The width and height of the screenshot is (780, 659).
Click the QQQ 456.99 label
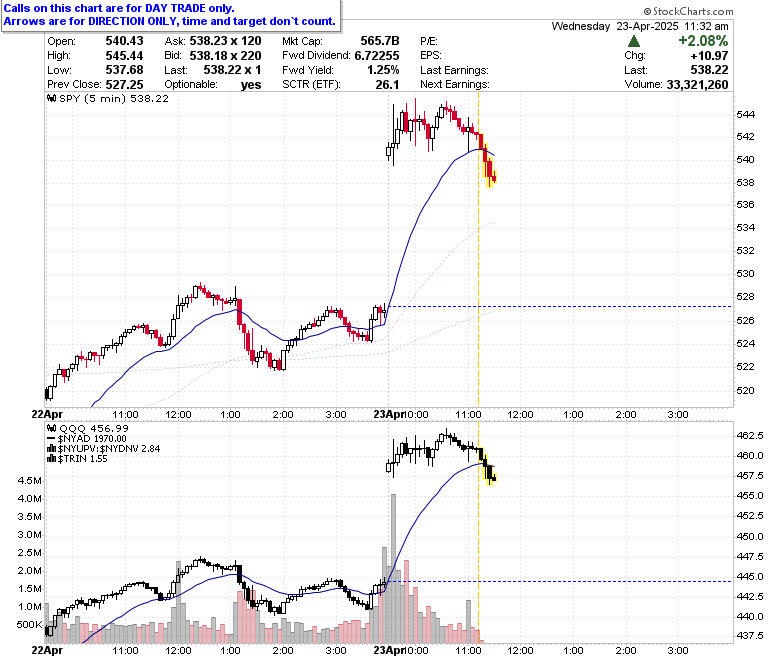click(x=94, y=428)
